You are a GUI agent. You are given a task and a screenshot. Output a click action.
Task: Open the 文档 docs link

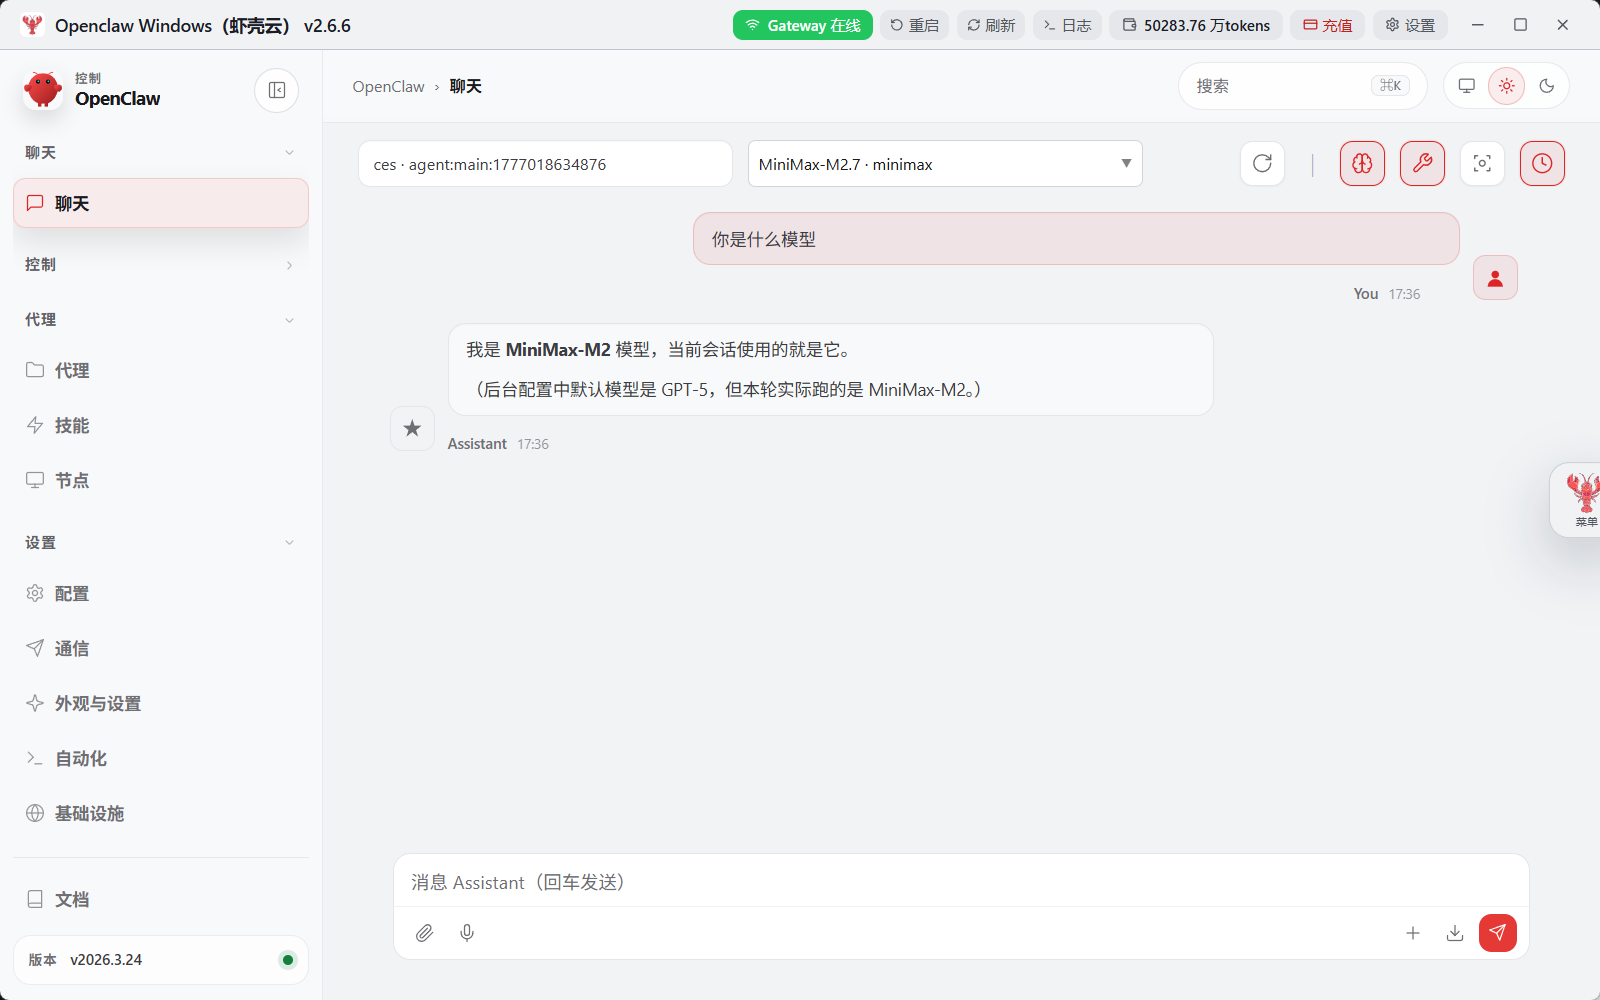(x=161, y=899)
